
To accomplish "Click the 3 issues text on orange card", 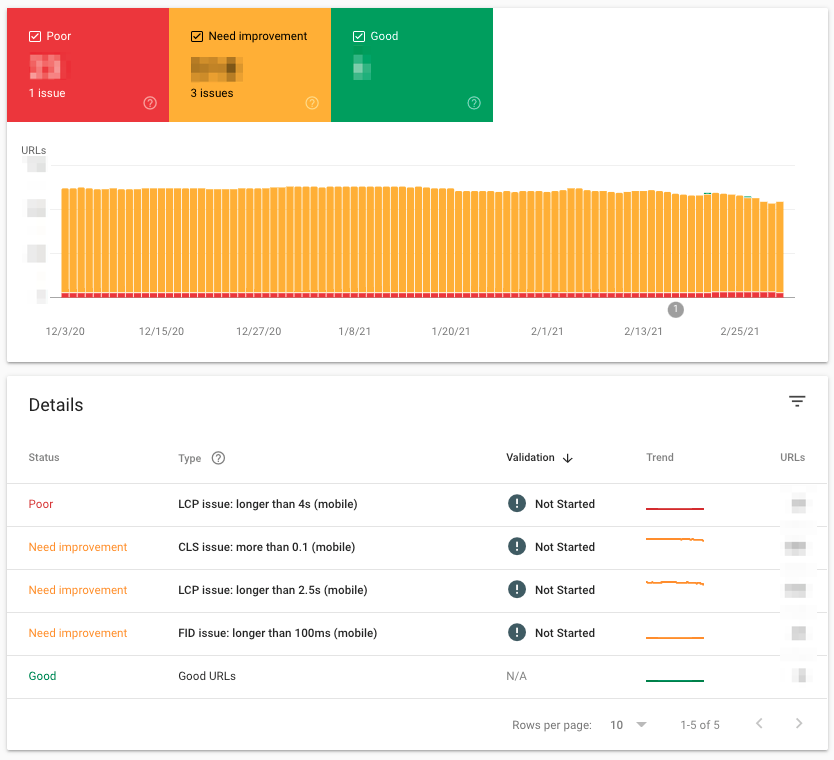I will point(212,93).
